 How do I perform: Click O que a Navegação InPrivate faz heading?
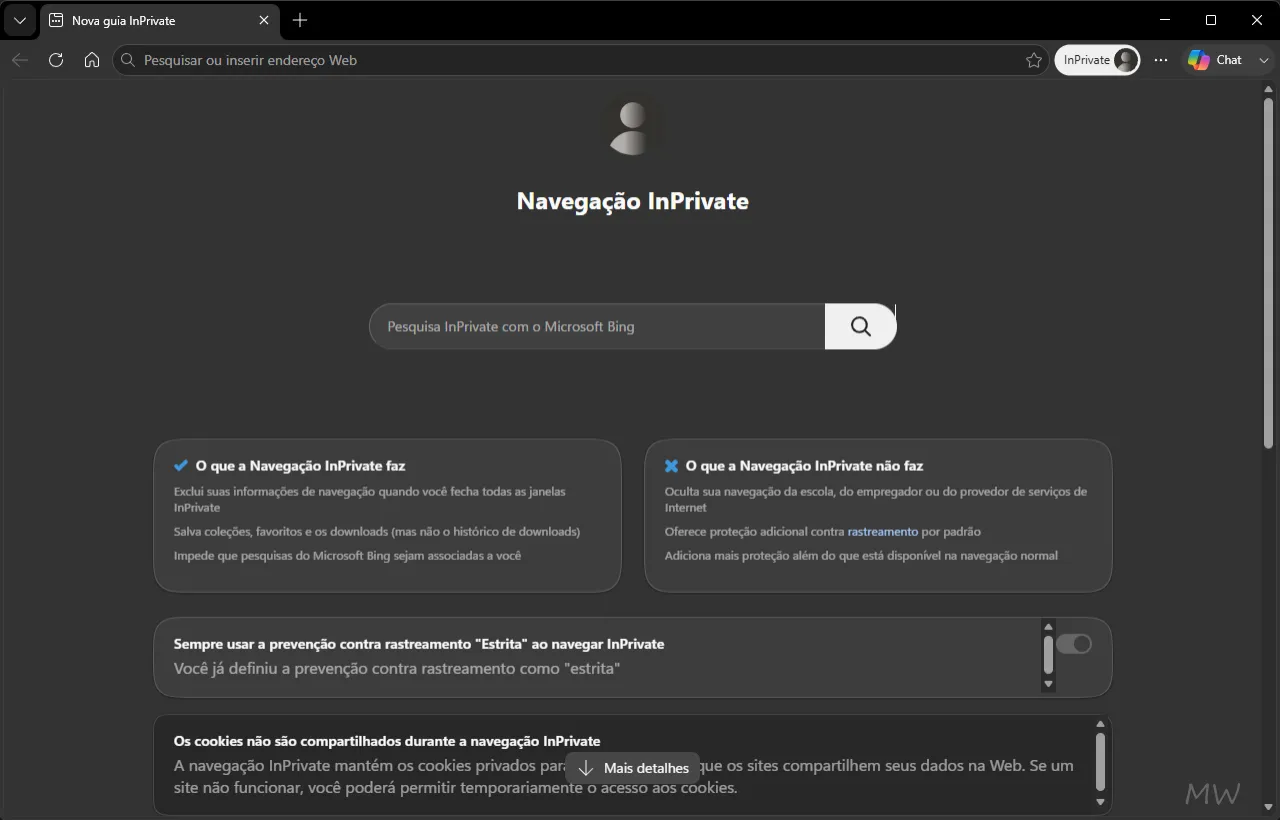click(x=300, y=466)
